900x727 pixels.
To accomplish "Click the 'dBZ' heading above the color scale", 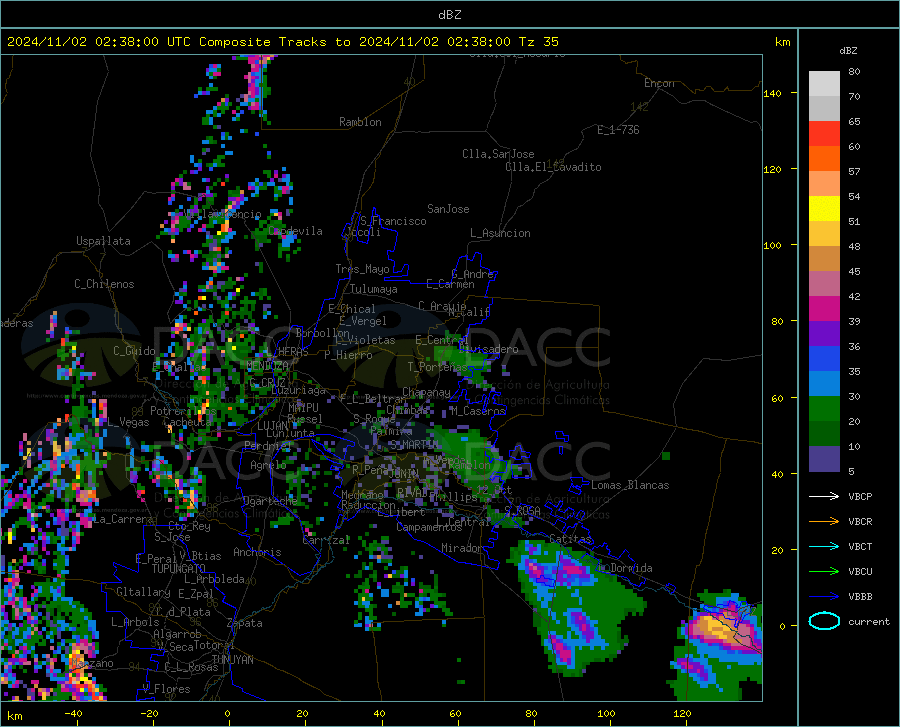I will click(848, 50).
